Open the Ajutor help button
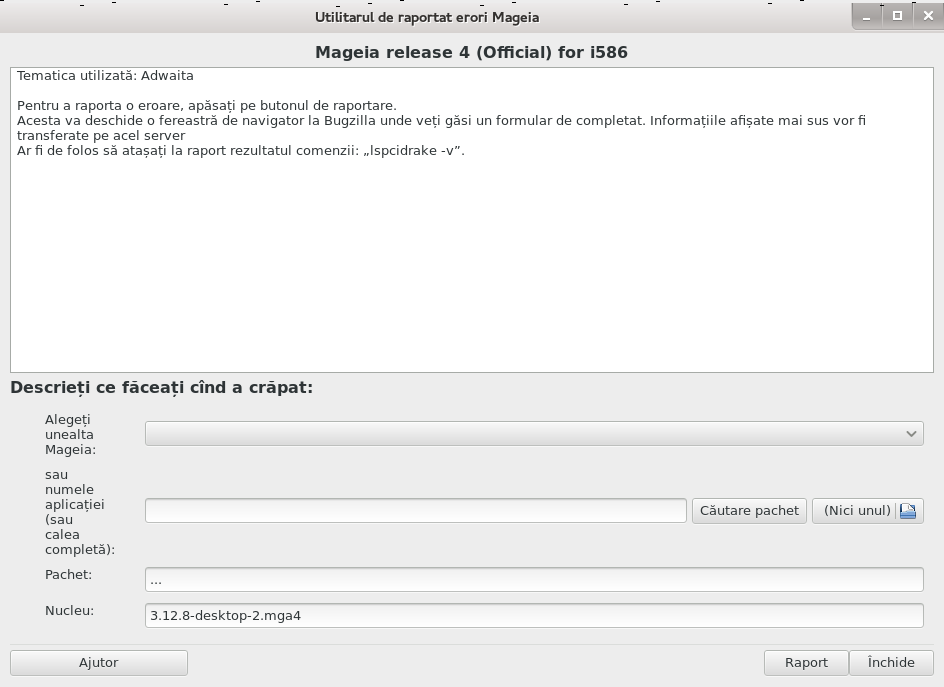 click(99, 662)
